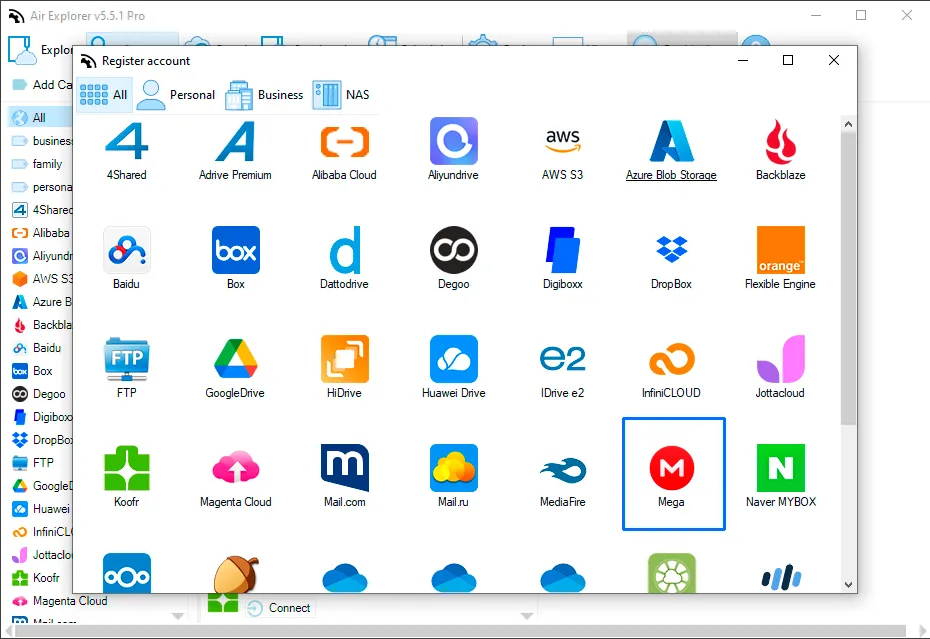Minimize the Register account dialog
Image resolution: width=930 pixels, height=639 pixels.
point(743,60)
